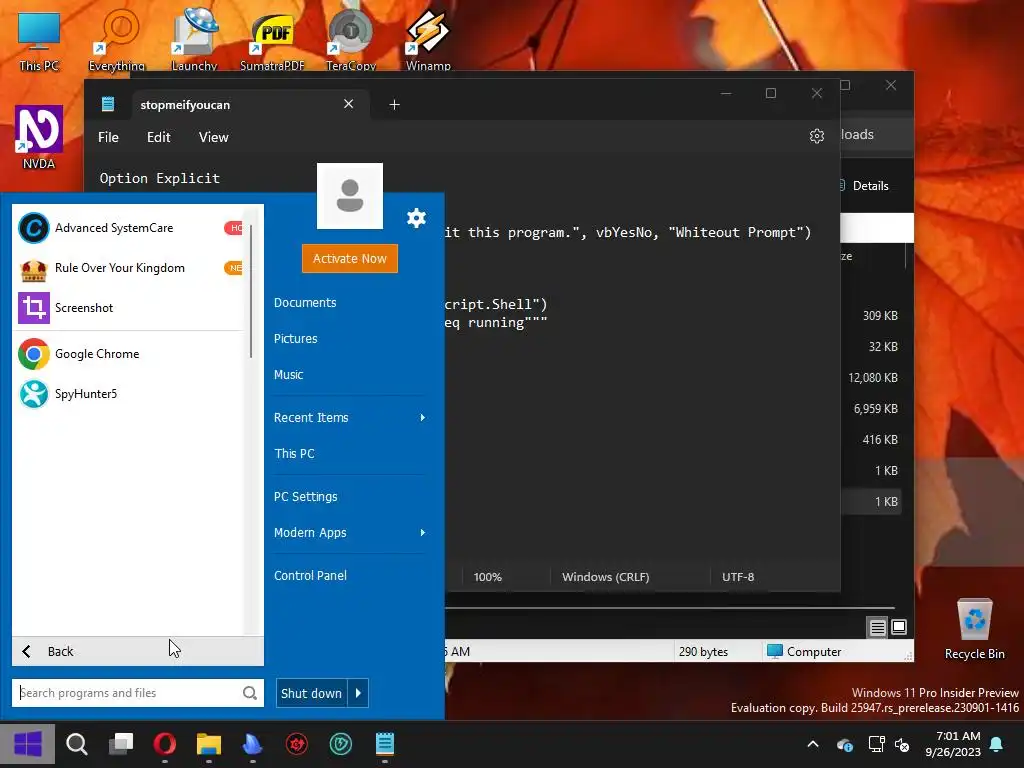The height and width of the screenshot is (768, 1024).
Task: Open Control Panel from start menu
Action: click(310, 575)
